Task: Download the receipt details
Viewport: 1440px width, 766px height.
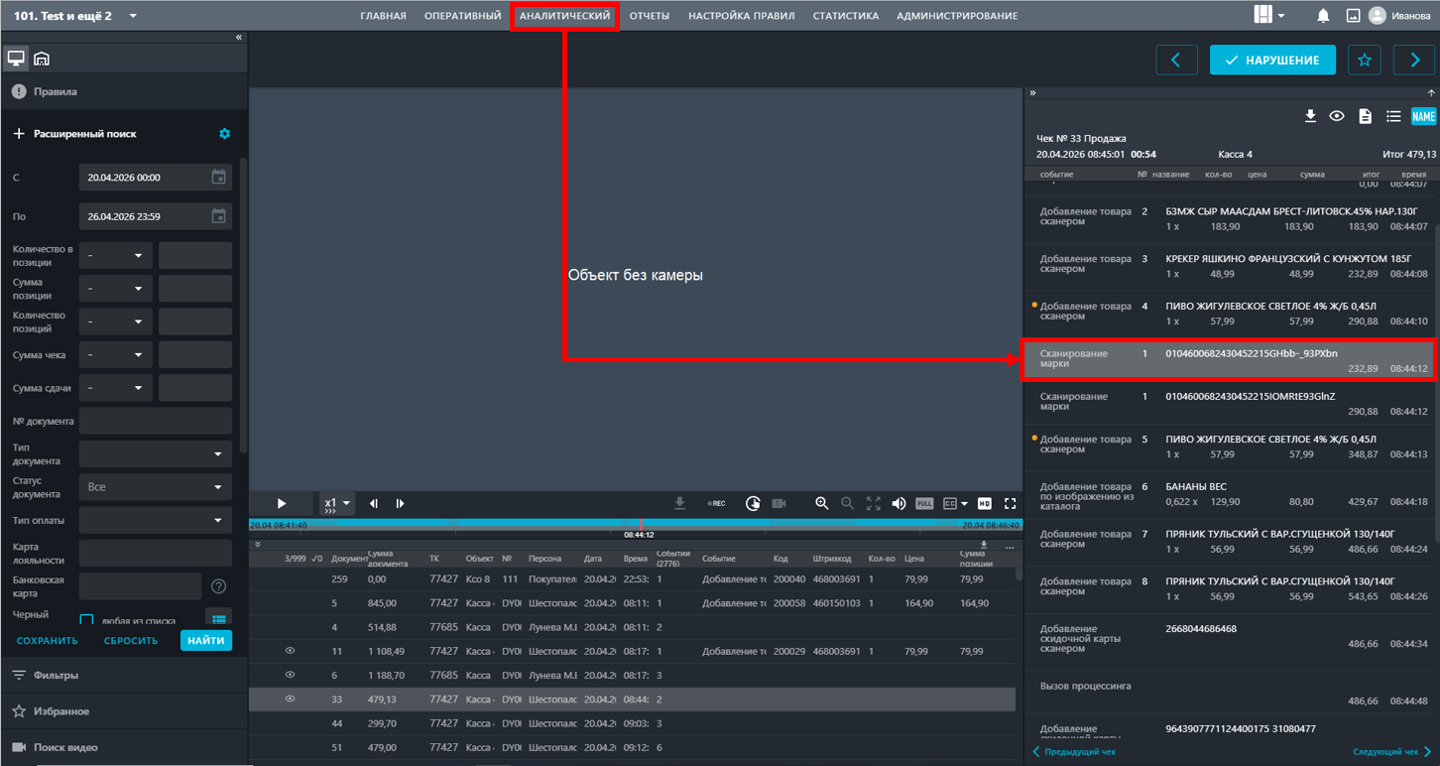Action: [1310, 116]
